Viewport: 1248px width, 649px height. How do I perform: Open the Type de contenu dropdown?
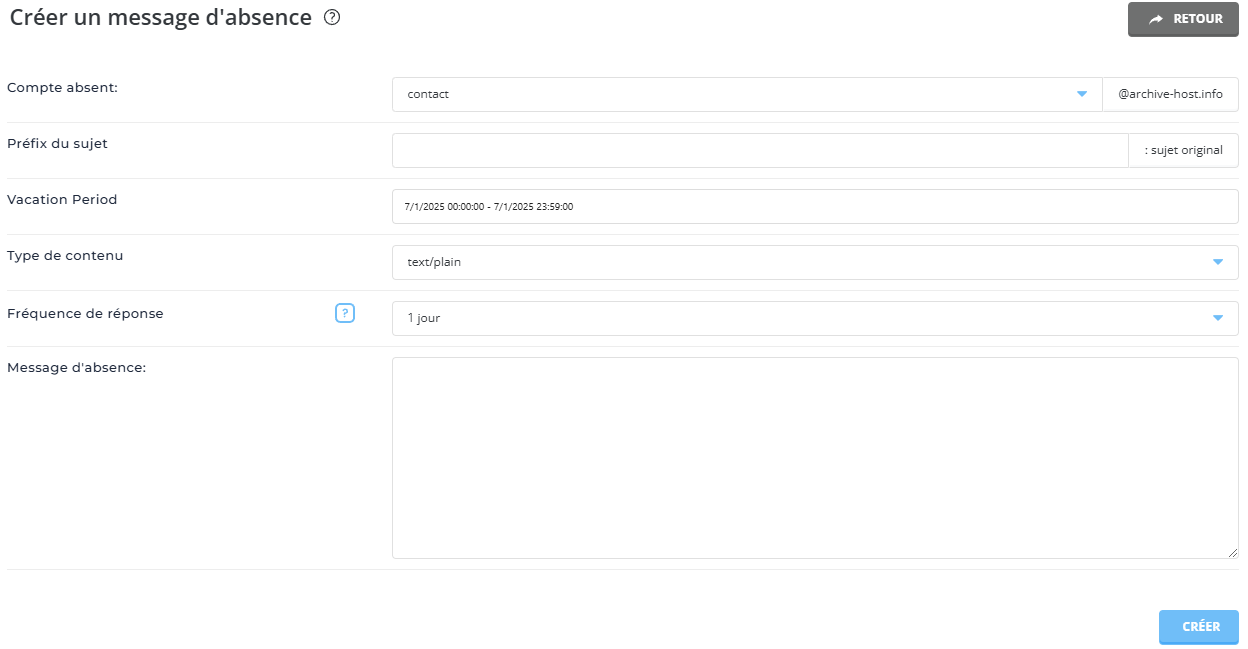800,263
